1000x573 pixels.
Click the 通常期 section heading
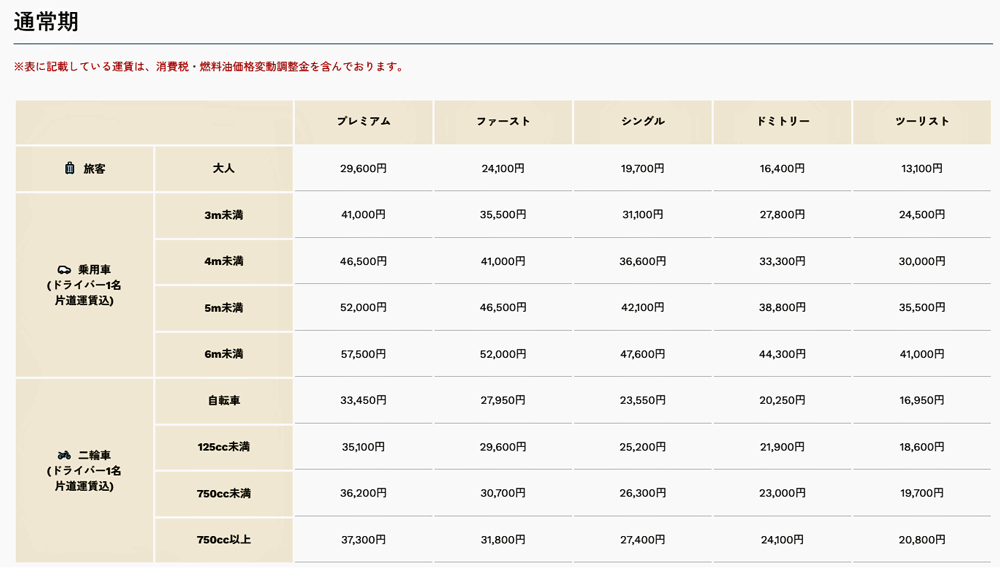[46, 21]
